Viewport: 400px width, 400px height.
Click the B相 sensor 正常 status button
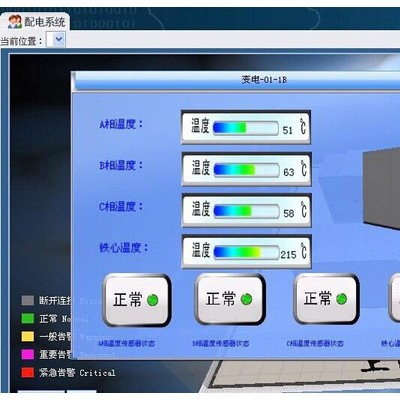coord(230,299)
